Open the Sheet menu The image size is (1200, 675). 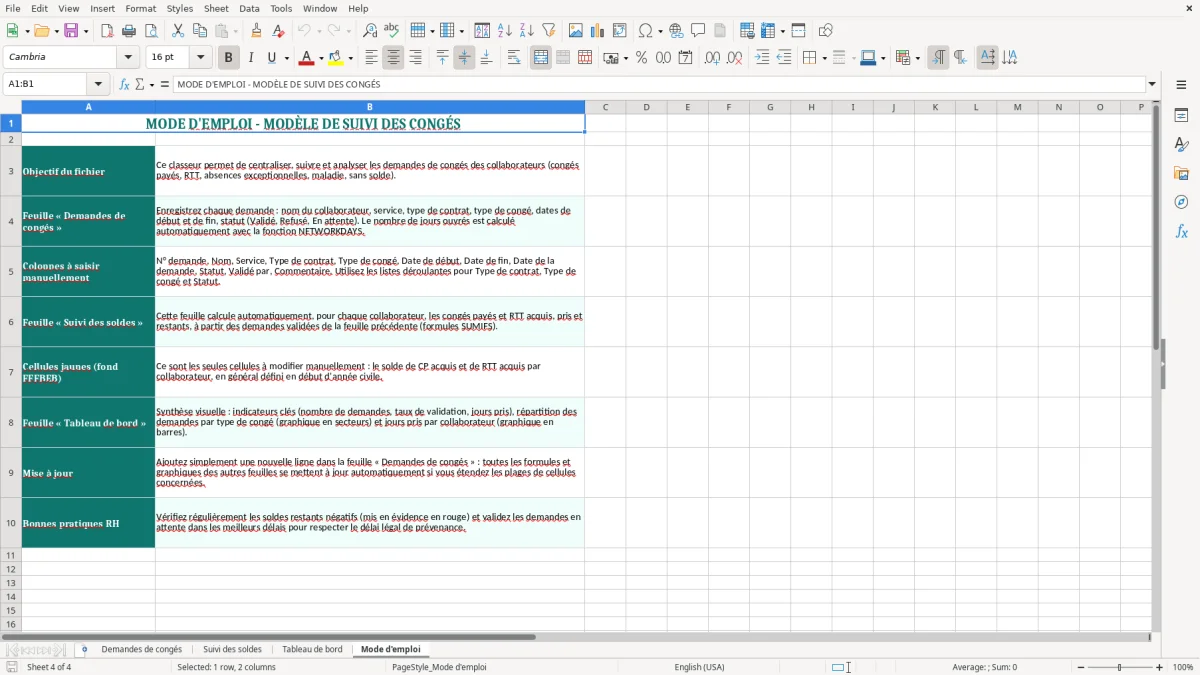point(216,8)
